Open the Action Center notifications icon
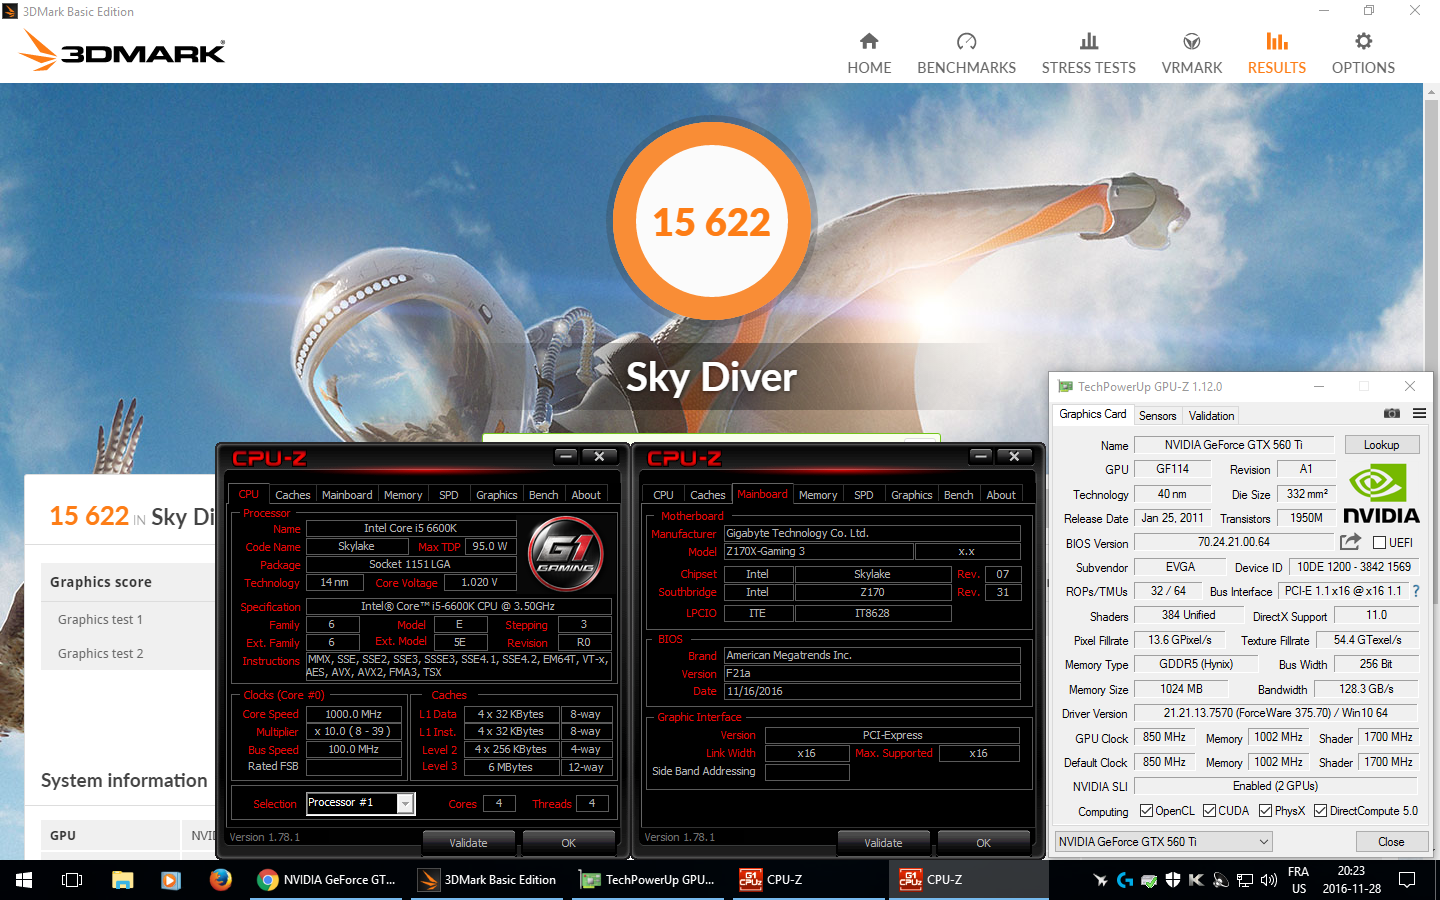 click(1407, 880)
